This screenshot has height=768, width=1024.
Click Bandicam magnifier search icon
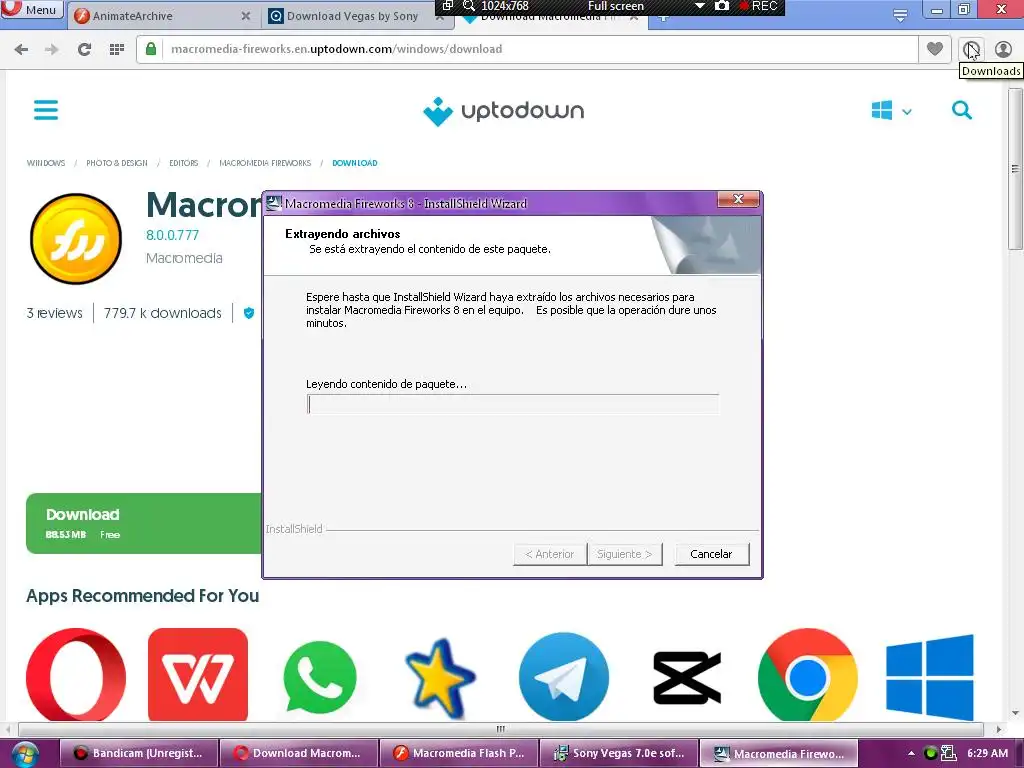pos(468,7)
